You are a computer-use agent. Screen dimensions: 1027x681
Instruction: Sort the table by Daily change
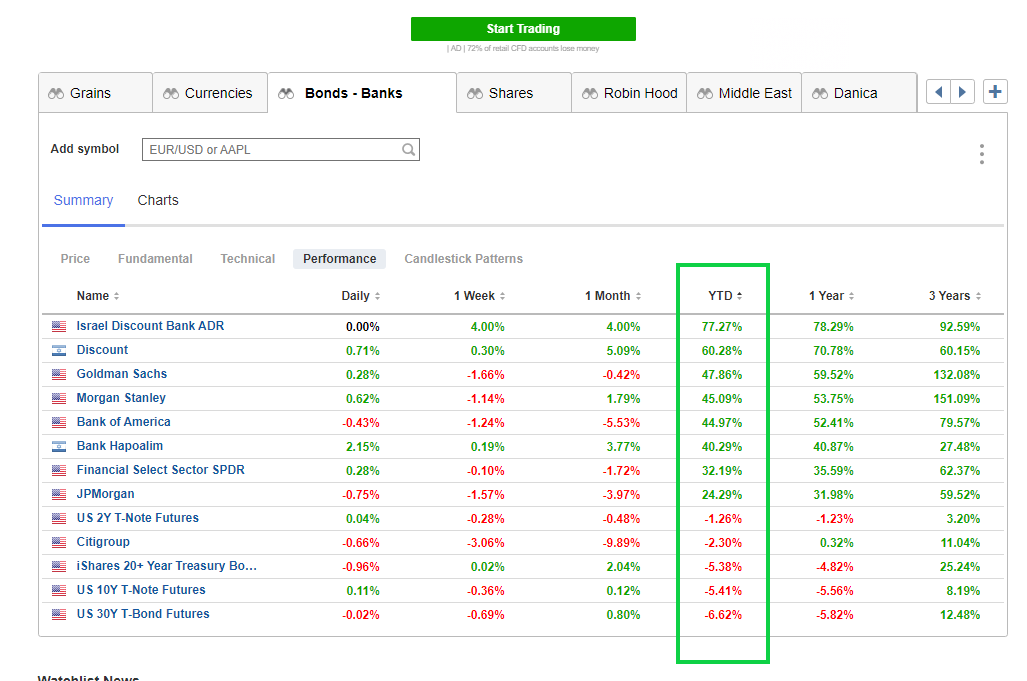click(360, 296)
